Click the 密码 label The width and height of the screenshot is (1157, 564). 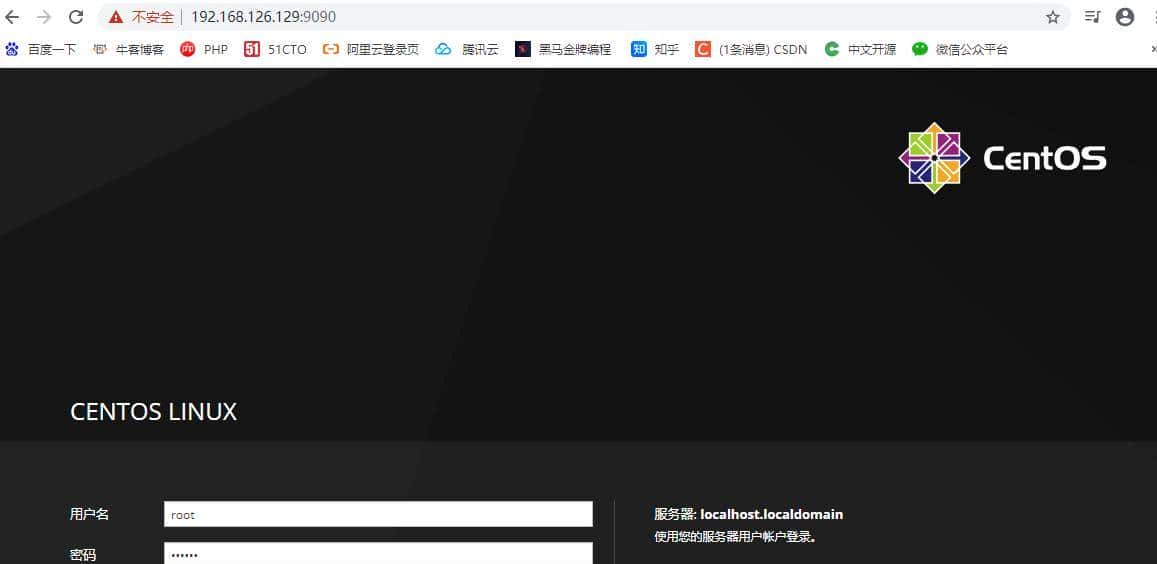83,555
